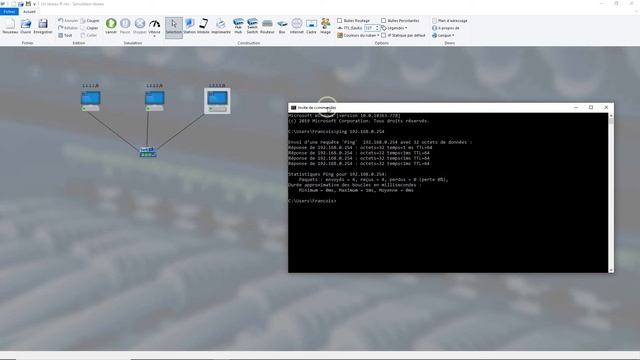Image resolution: width=640 pixels, height=360 pixels.
Task: Insert an Image icon
Action: (326, 26)
